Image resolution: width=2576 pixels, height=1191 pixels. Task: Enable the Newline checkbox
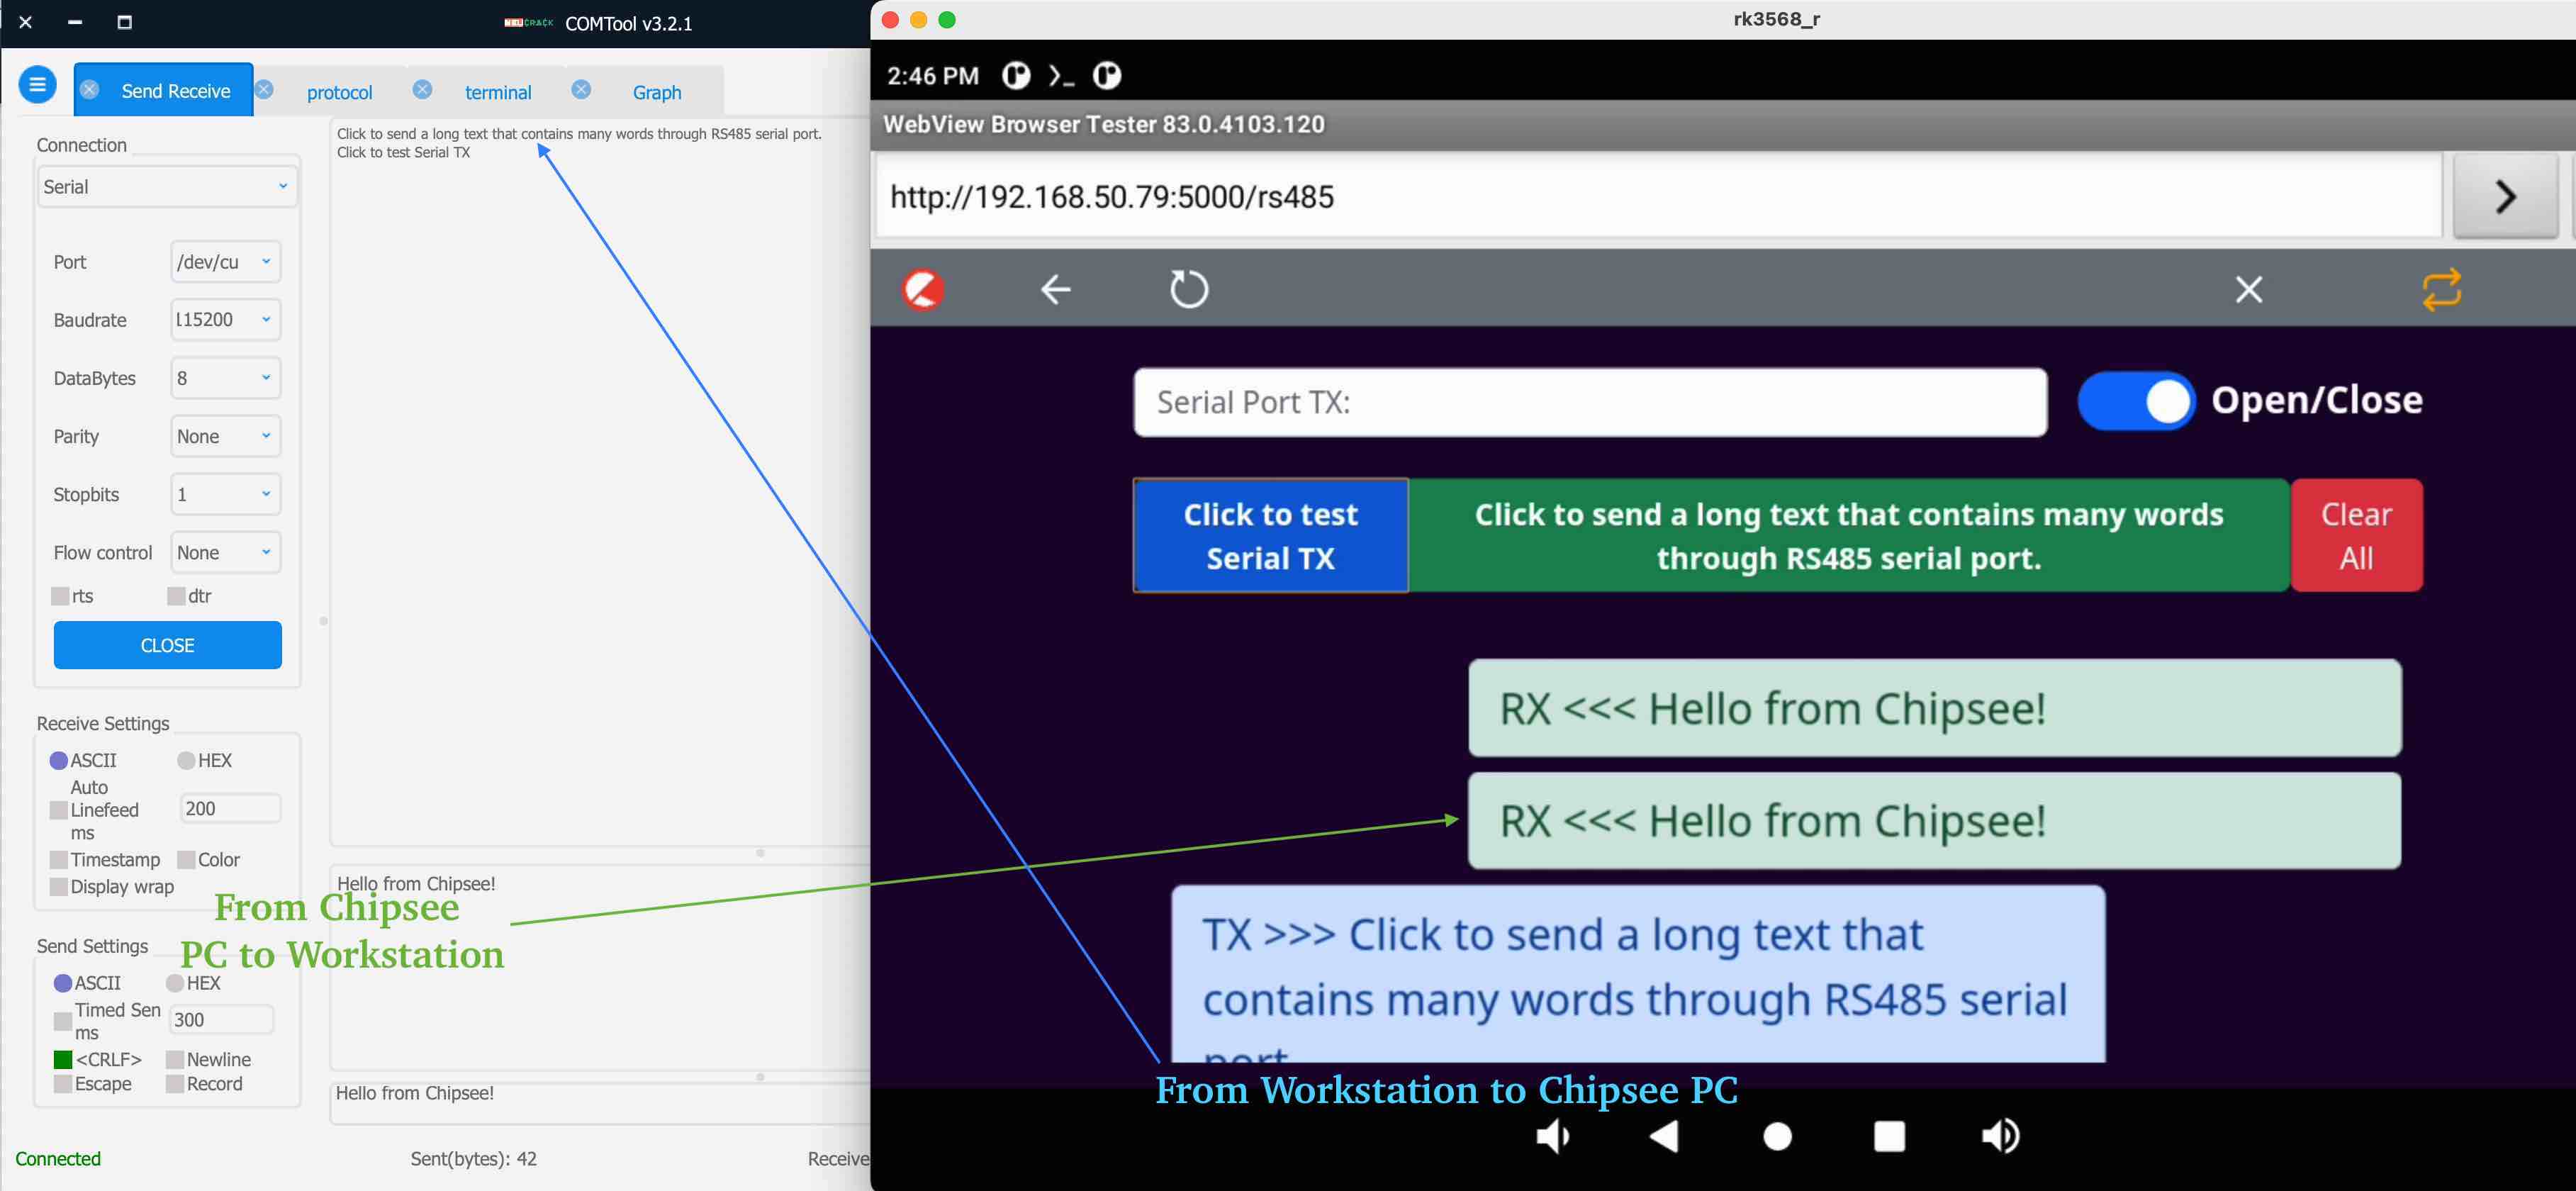175,1060
